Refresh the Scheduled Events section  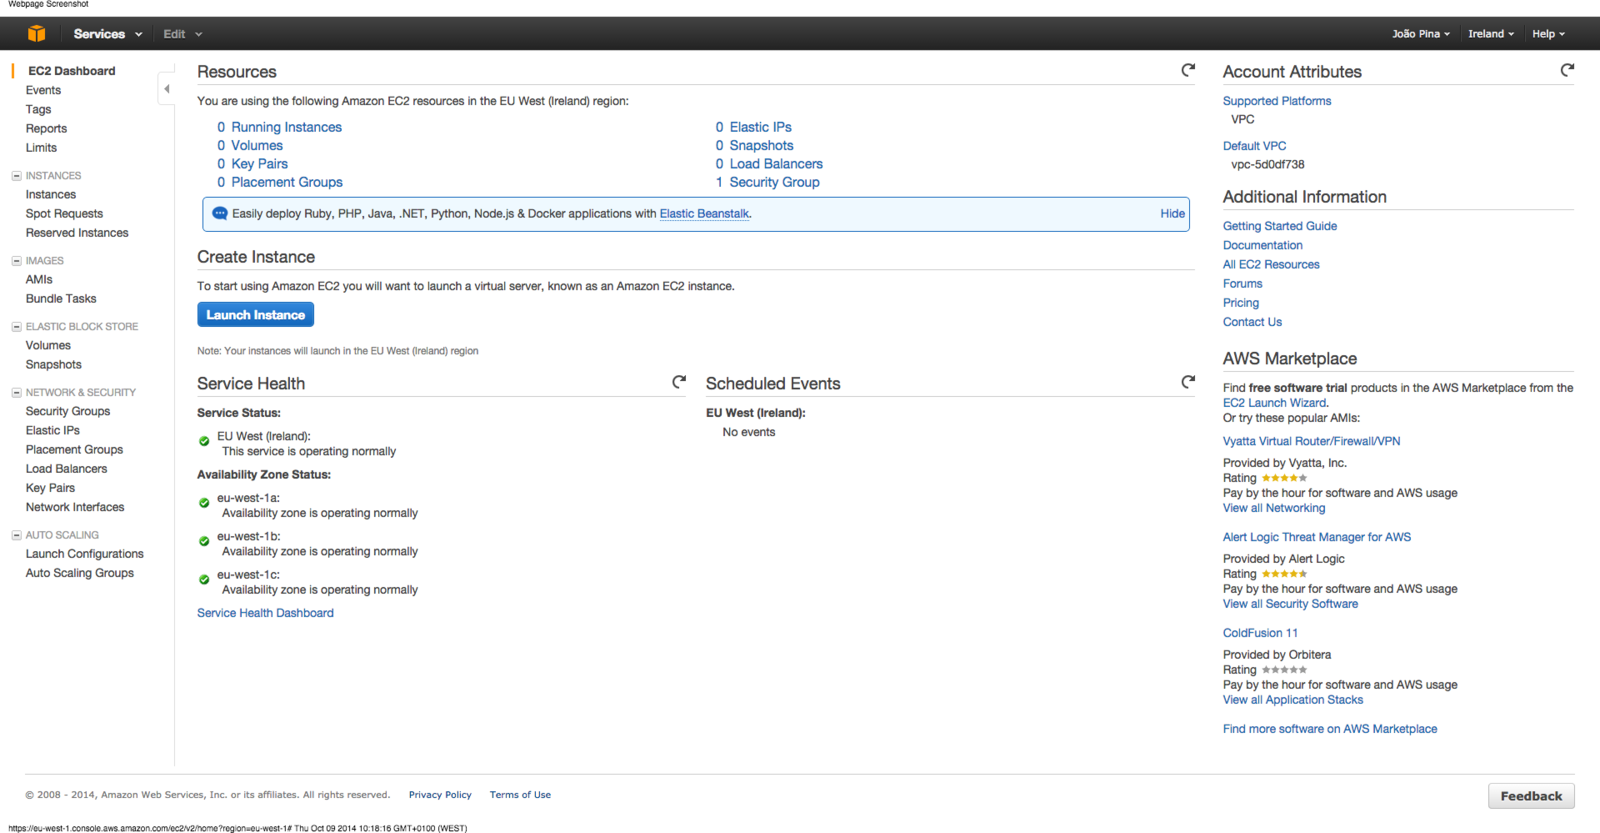[1188, 382]
